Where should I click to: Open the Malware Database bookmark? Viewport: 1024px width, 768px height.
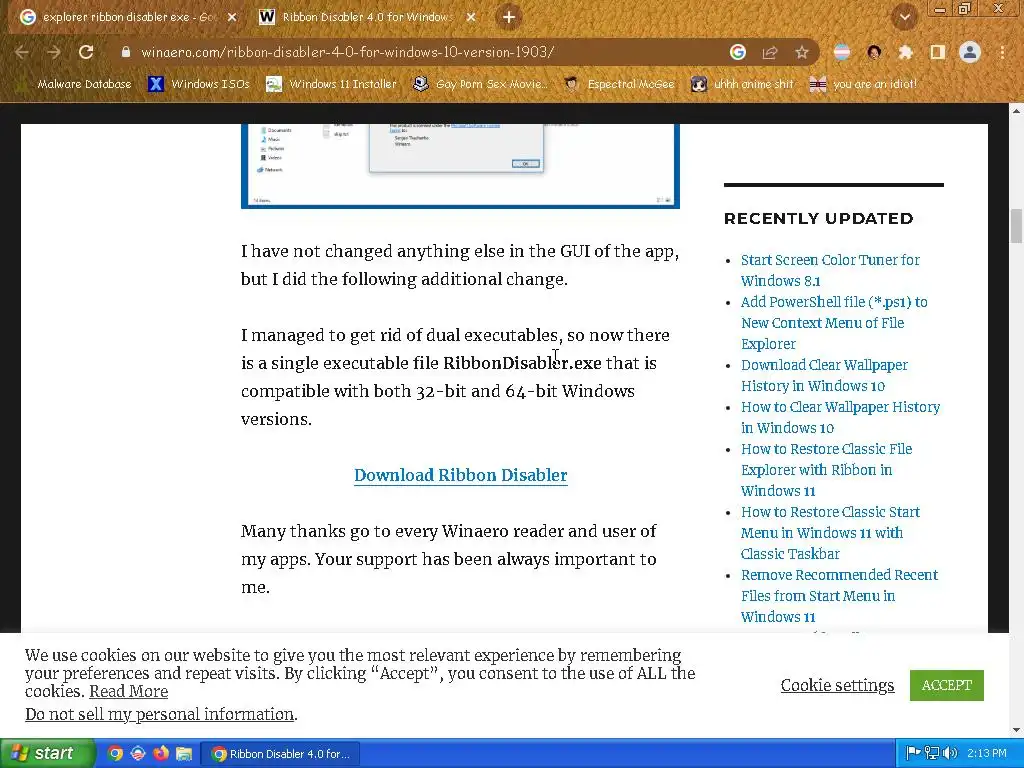coord(74,84)
